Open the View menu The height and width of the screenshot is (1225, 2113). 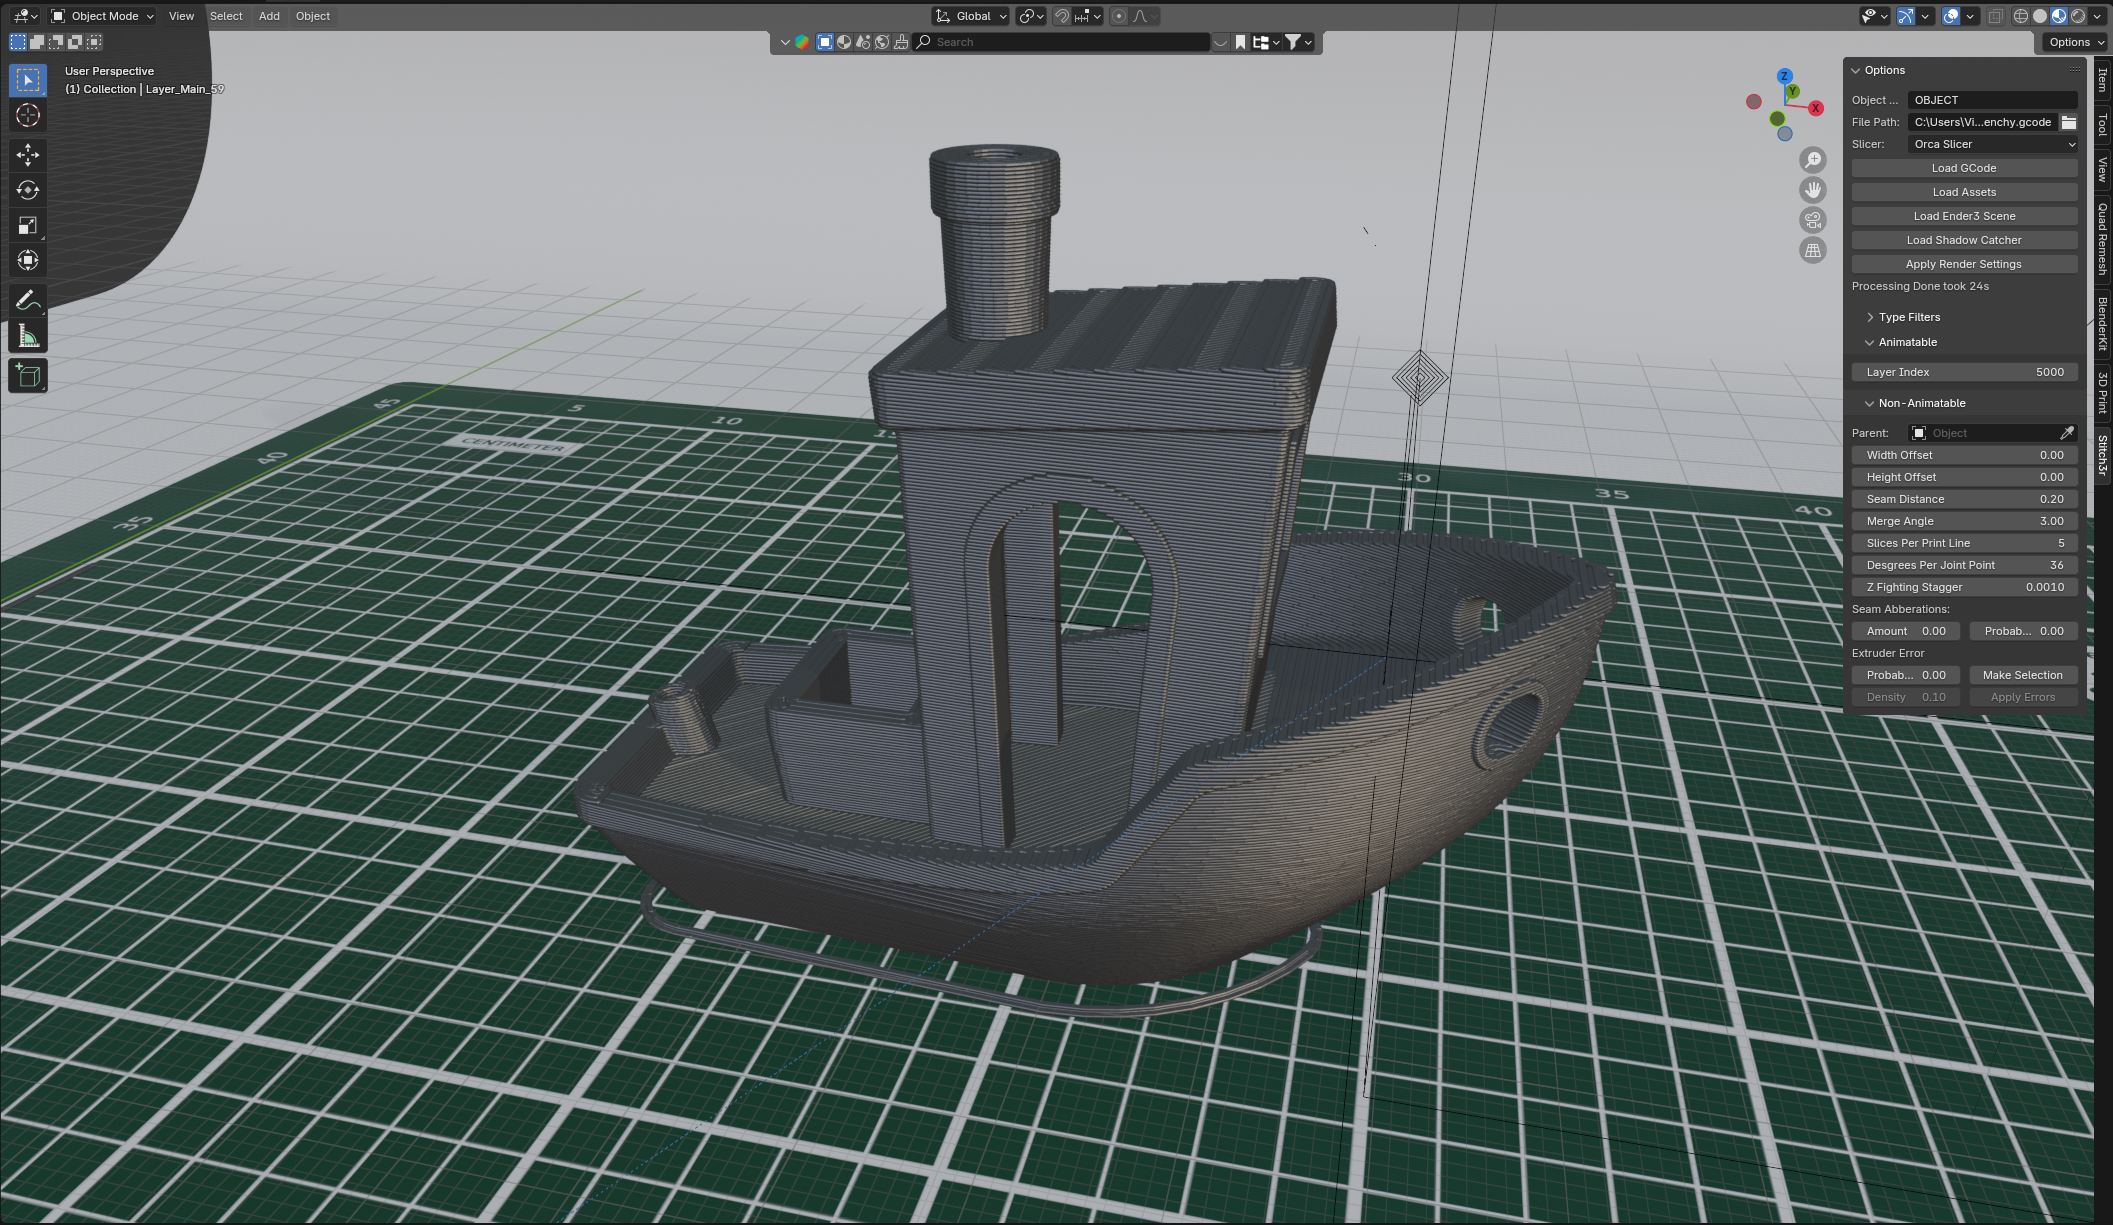pyautogui.click(x=181, y=16)
